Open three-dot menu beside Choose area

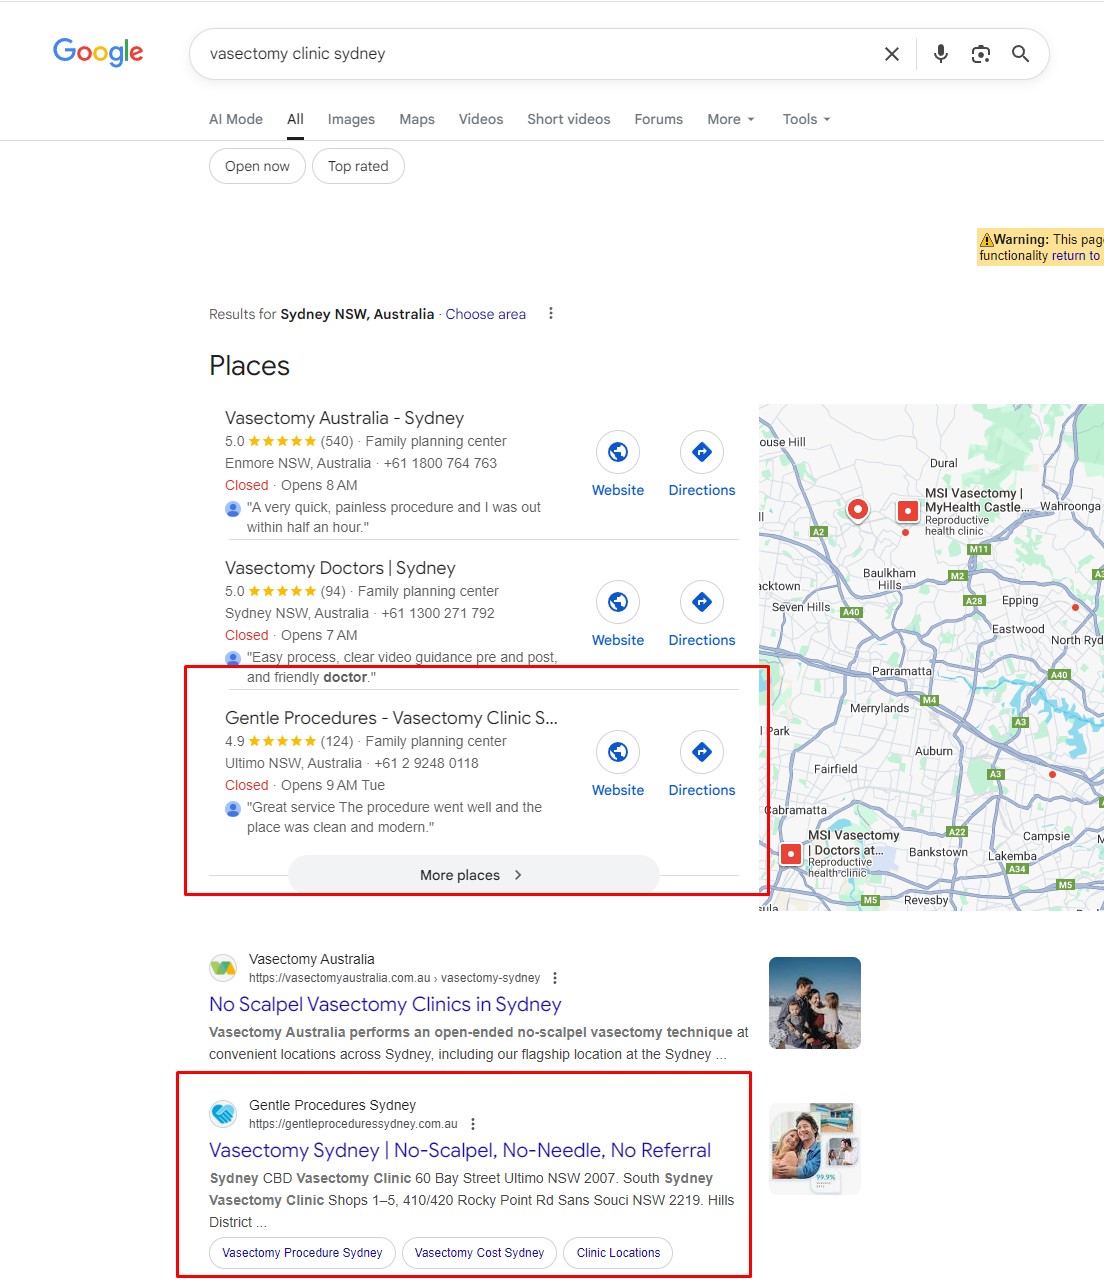(550, 314)
